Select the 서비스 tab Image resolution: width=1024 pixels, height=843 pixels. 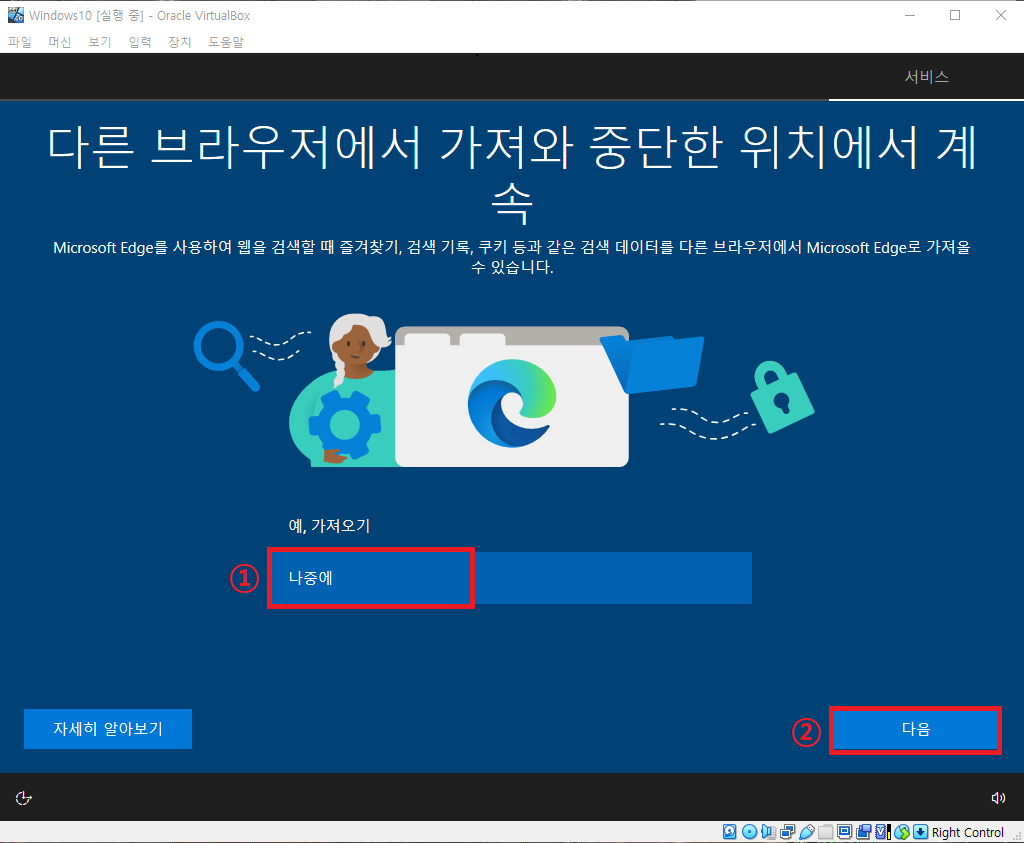[x=926, y=76]
